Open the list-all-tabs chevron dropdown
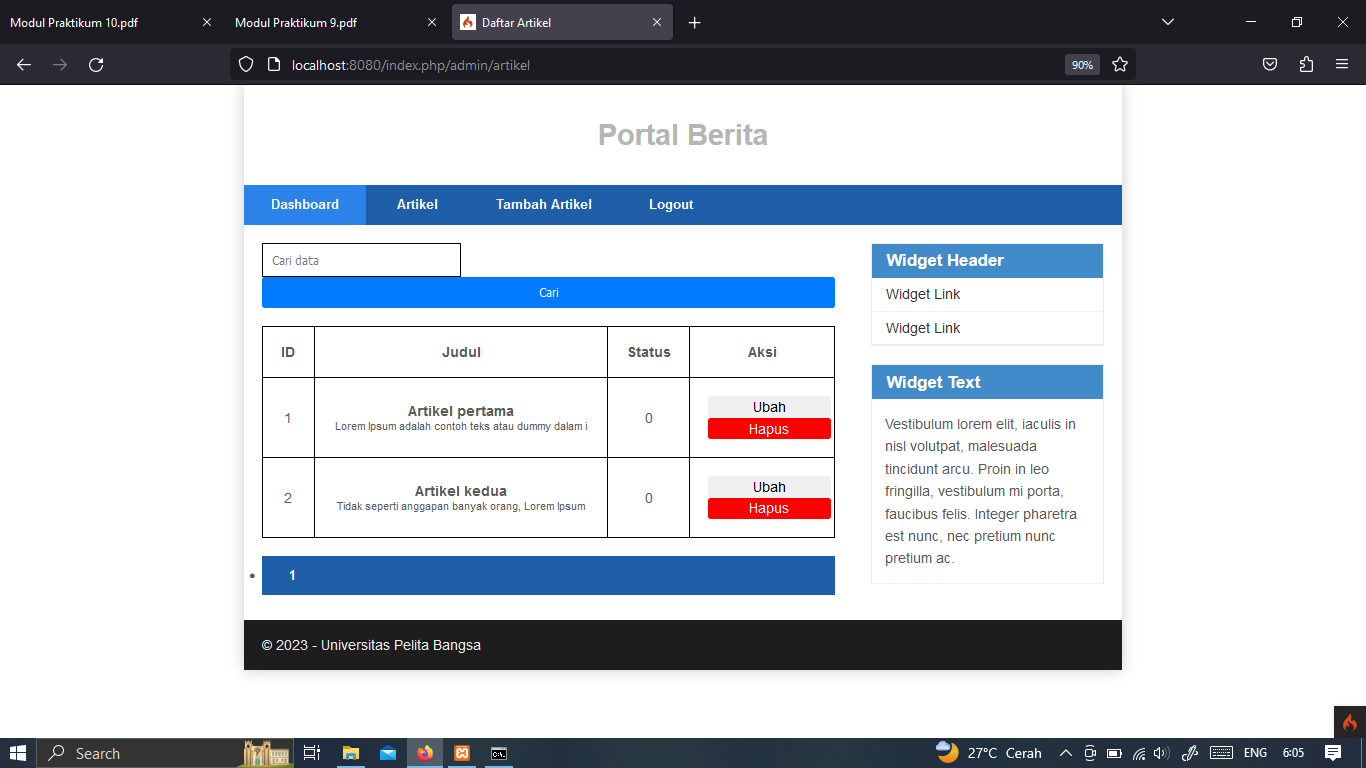Screen dimensions: 1366x768 pos(1167,21)
